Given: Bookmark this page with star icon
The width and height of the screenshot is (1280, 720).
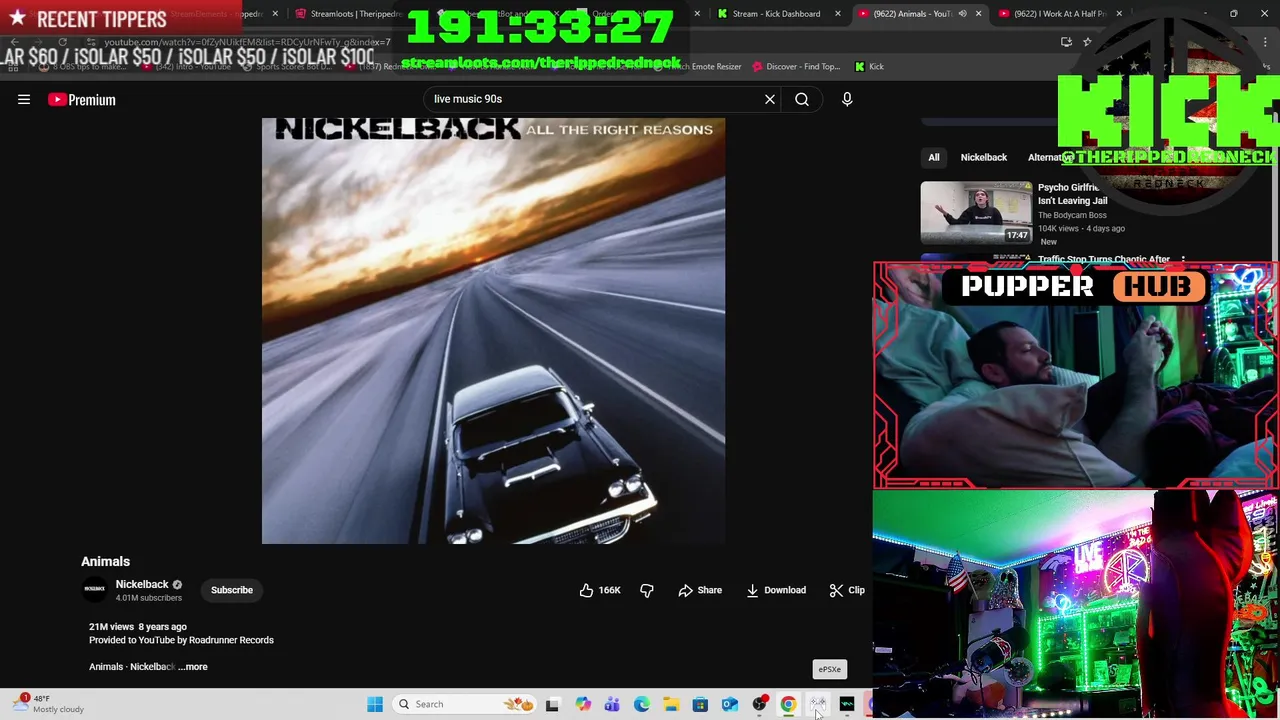Looking at the screenshot, I should pos(1087,42).
